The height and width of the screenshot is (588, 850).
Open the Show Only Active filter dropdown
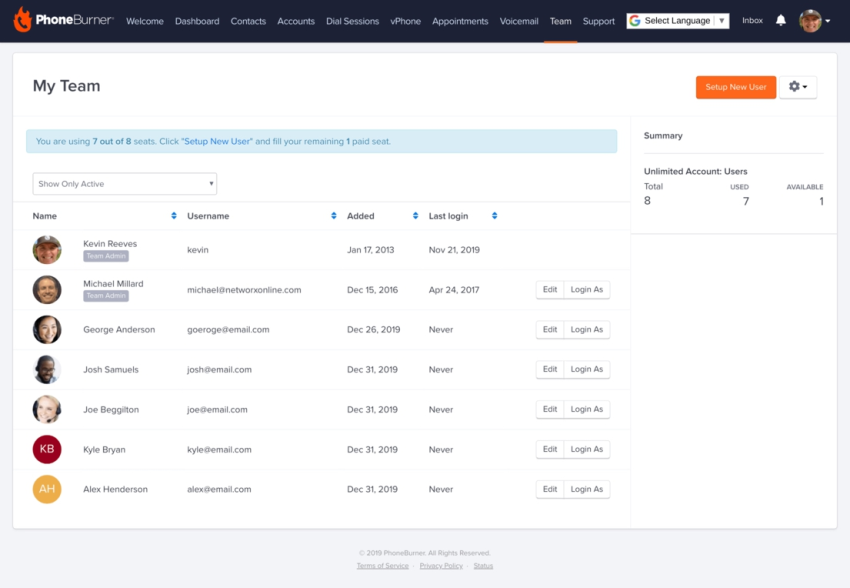point(124,183)
